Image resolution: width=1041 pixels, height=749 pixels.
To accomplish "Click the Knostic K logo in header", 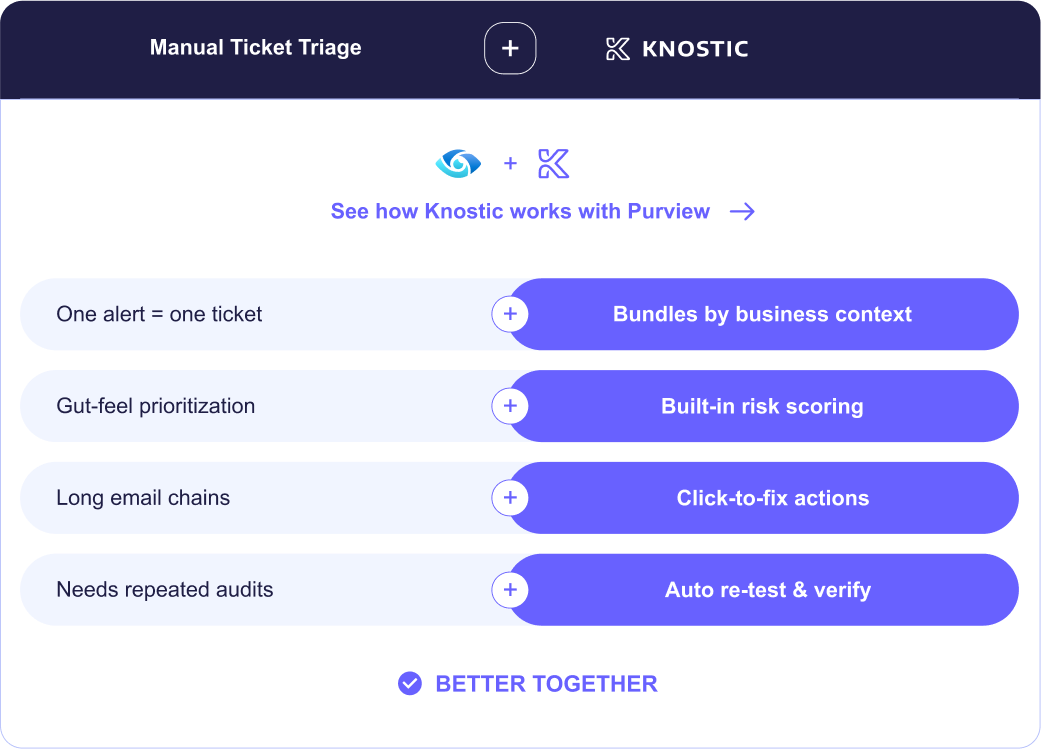I will click(x=617, y=48).
